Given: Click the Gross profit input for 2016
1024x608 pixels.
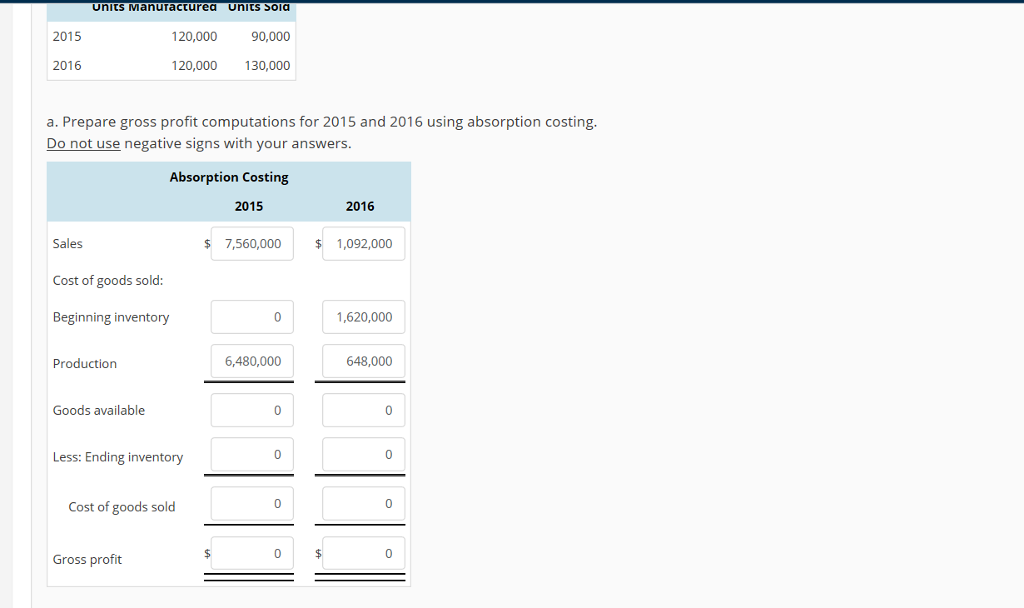Looking at the screenshot, I should [x=362, y=552].
